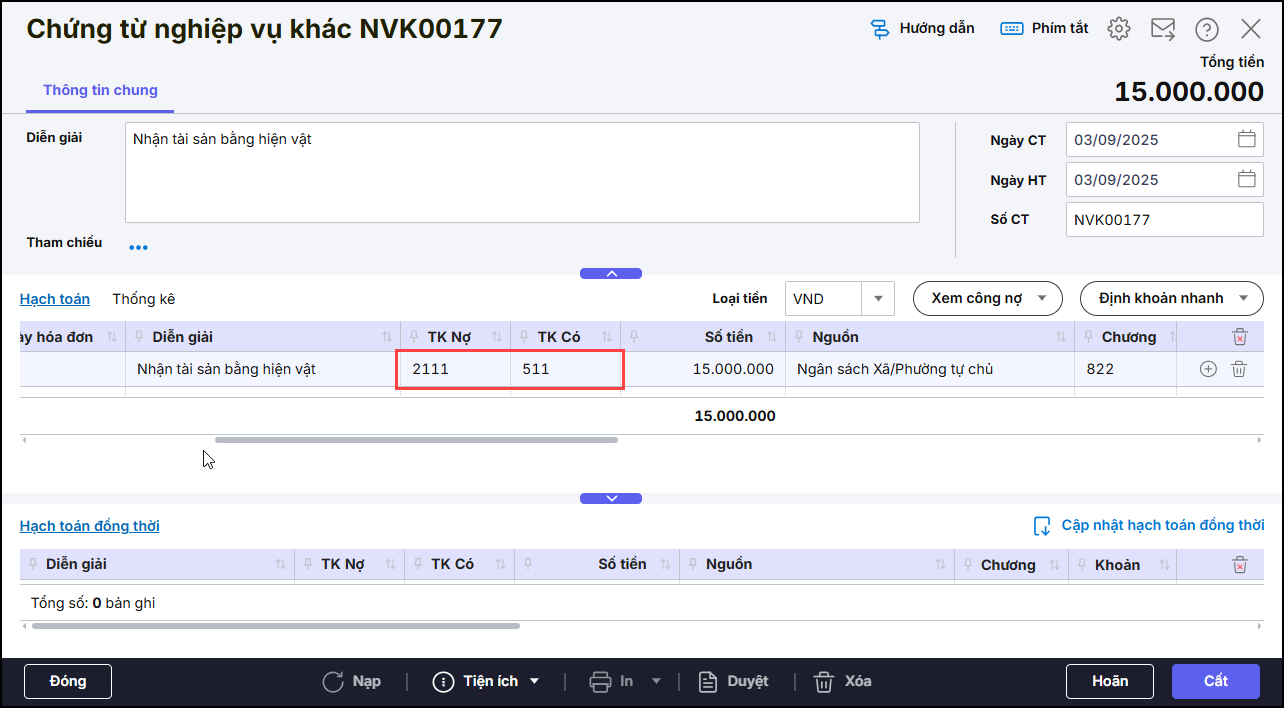Open calendar picker for Ngày CT
The image size is (1284, 708).
1246,139
